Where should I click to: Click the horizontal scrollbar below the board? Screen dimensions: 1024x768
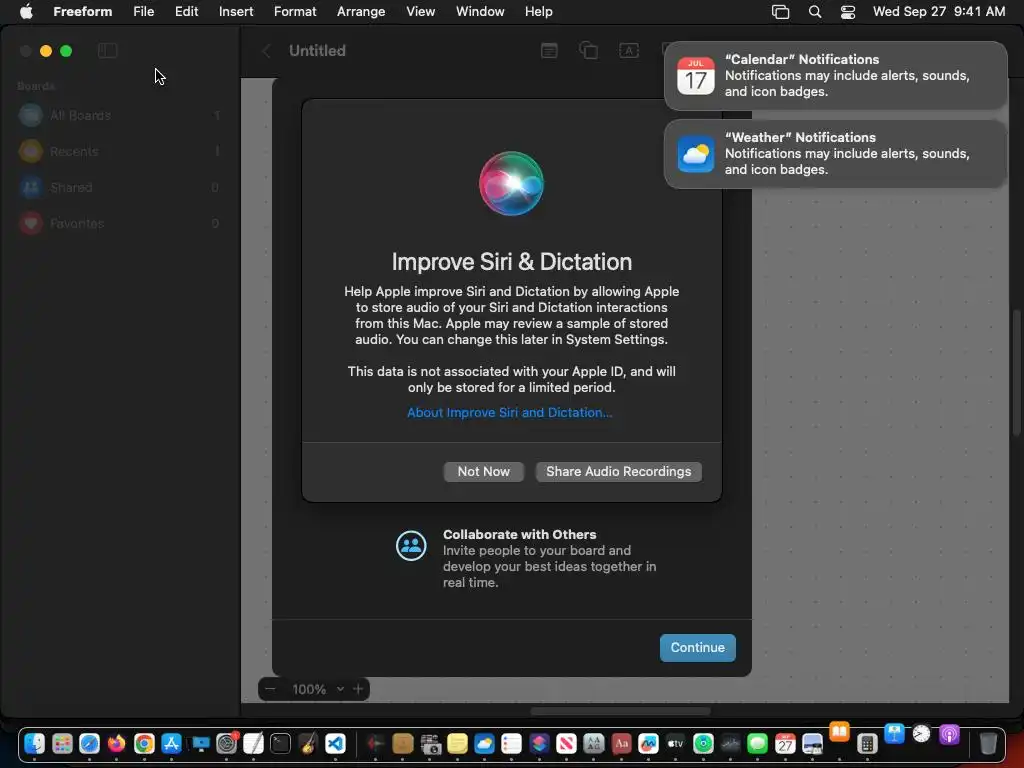pos(620,711)
